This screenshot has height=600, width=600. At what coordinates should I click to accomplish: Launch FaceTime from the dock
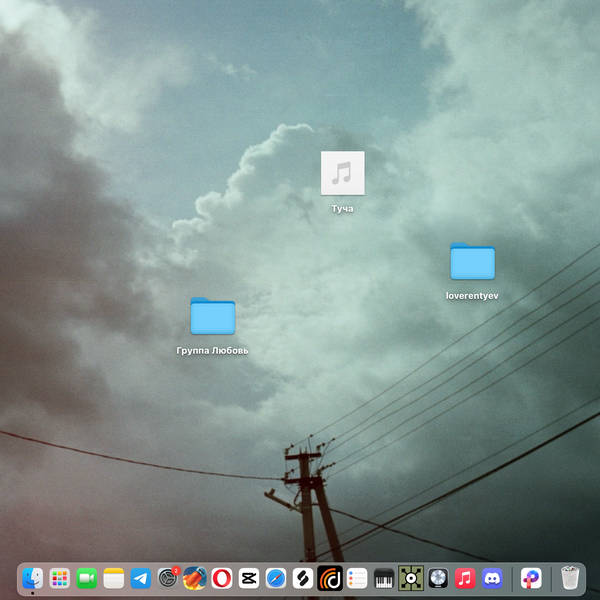coord(87,578)
